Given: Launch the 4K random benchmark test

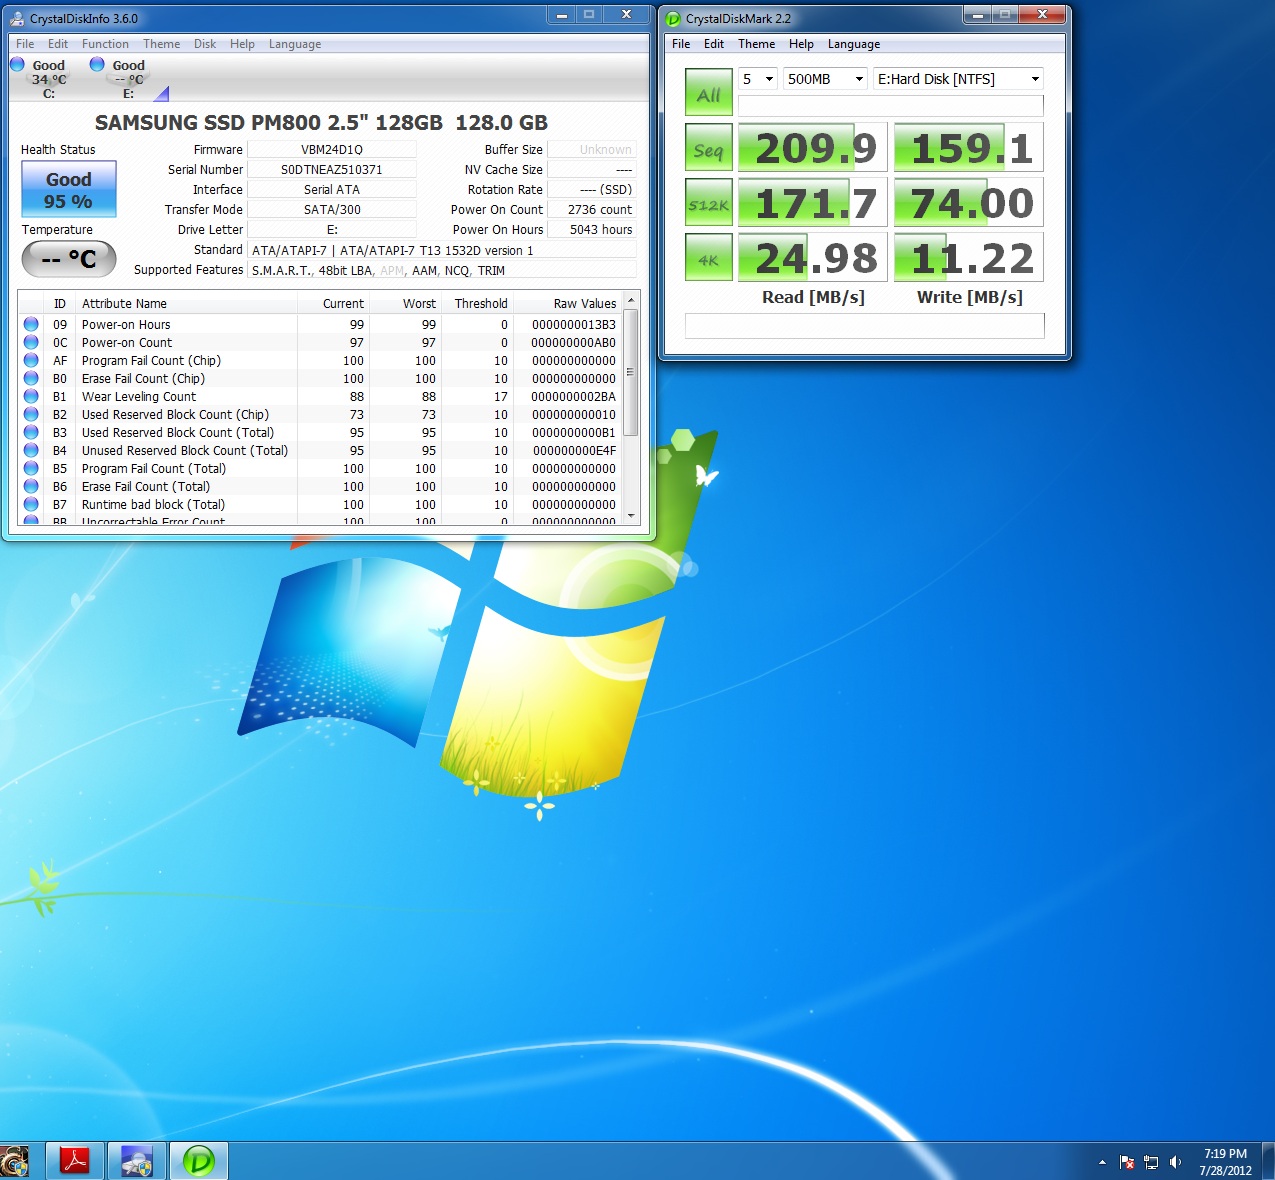Looking at the screenshot, I should click(x=708, y=258).
